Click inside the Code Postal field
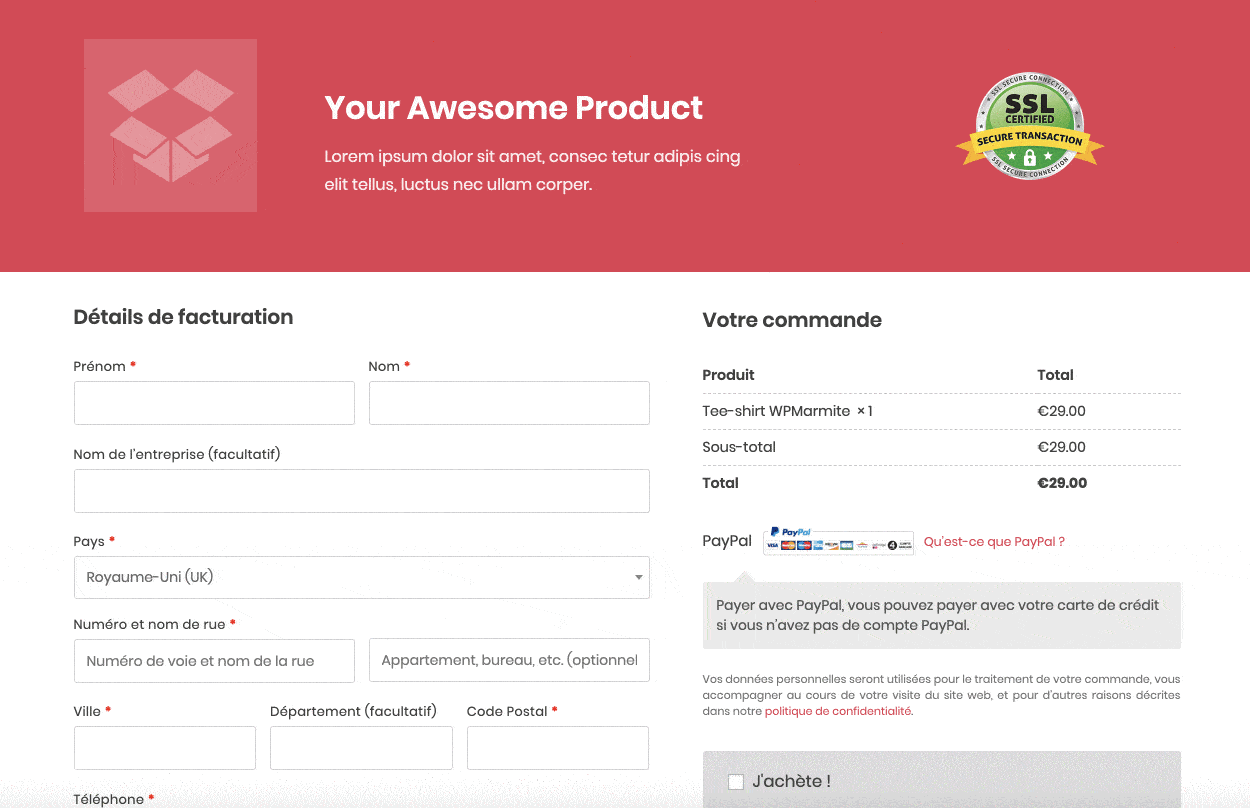1250x808 pixels. 557,748
